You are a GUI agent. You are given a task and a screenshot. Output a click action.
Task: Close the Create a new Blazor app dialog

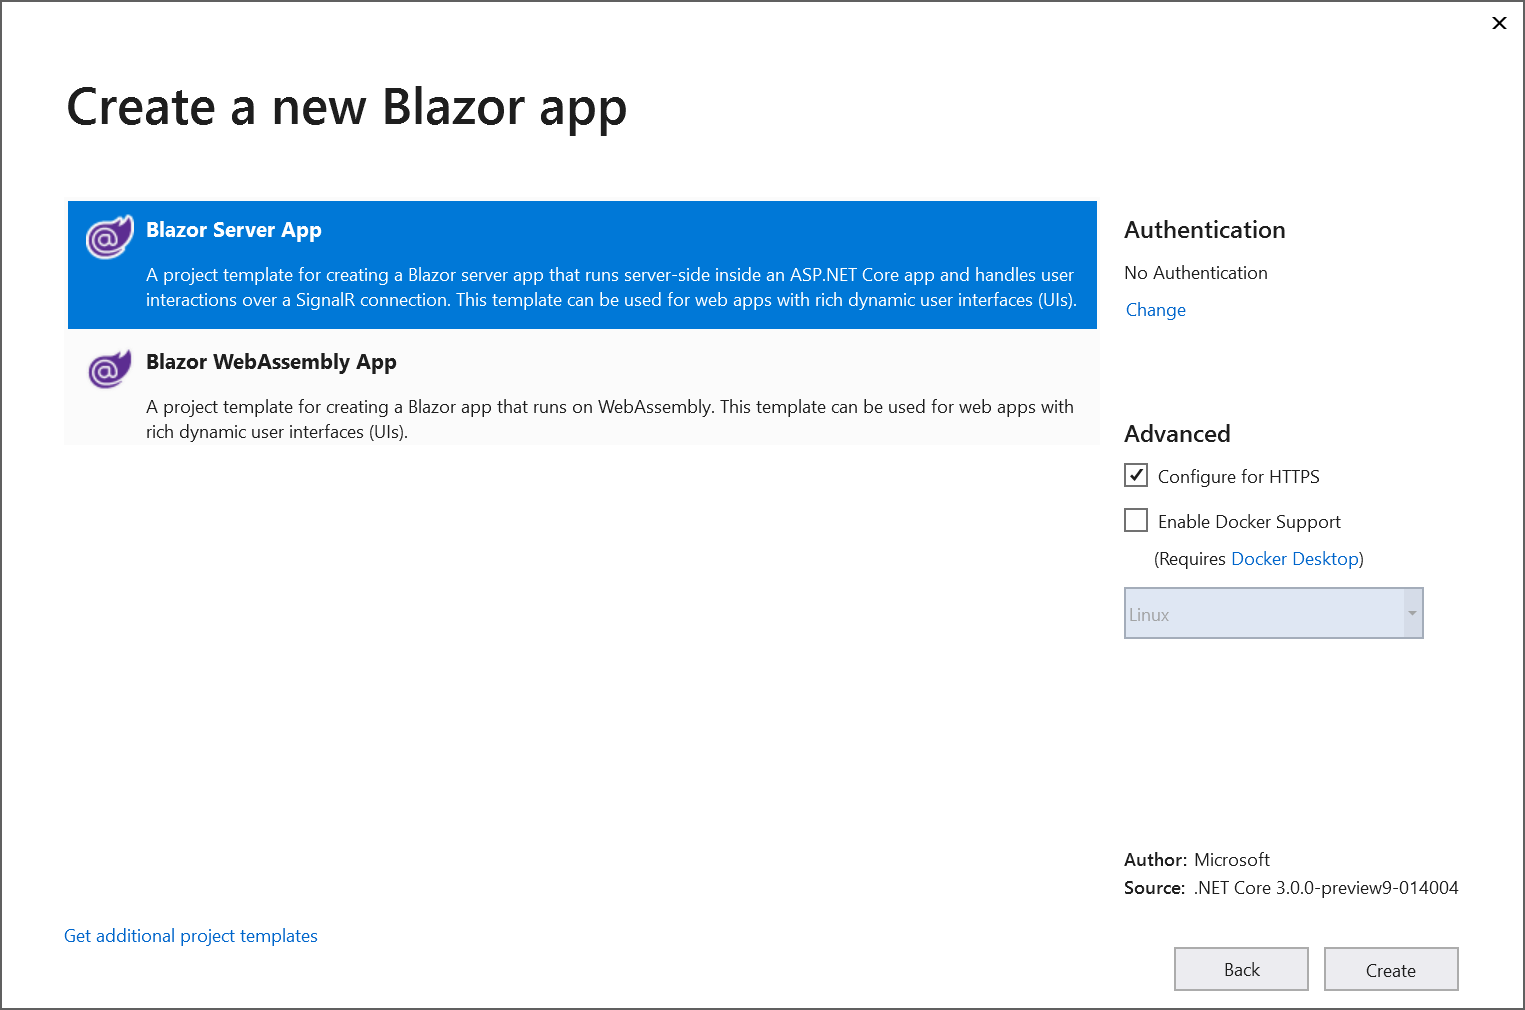[1499, 23]
